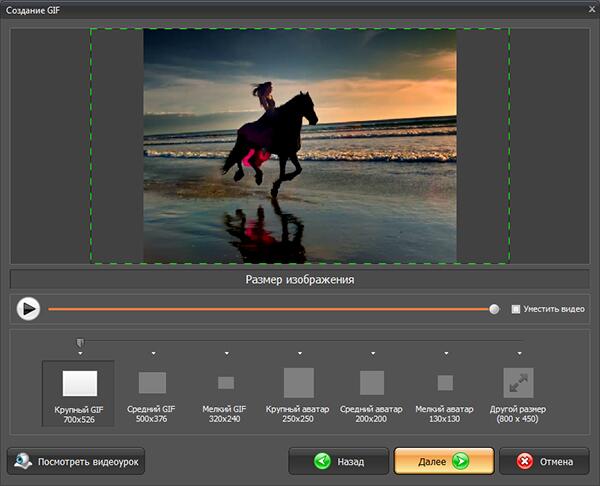Click the tick marker above Средний GIF
The height and width of the screenshot is (486, 600).
(153, 353)
